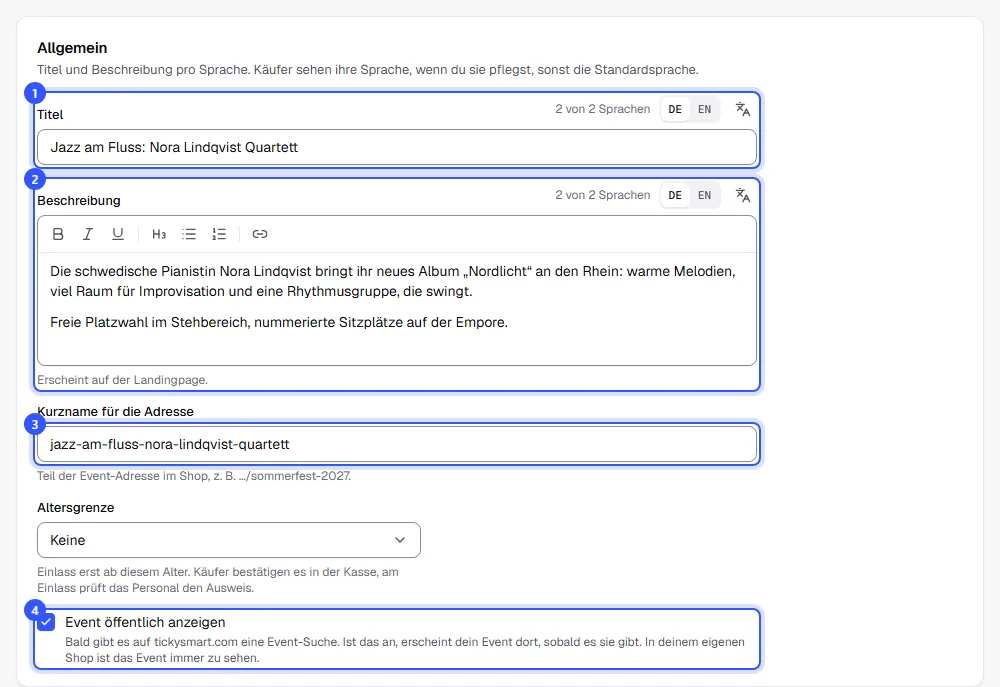This screenshot has width=1000, height=687.
Task: Click the translate icon next to Beschreibung
Action: click(x=743, y=195)
